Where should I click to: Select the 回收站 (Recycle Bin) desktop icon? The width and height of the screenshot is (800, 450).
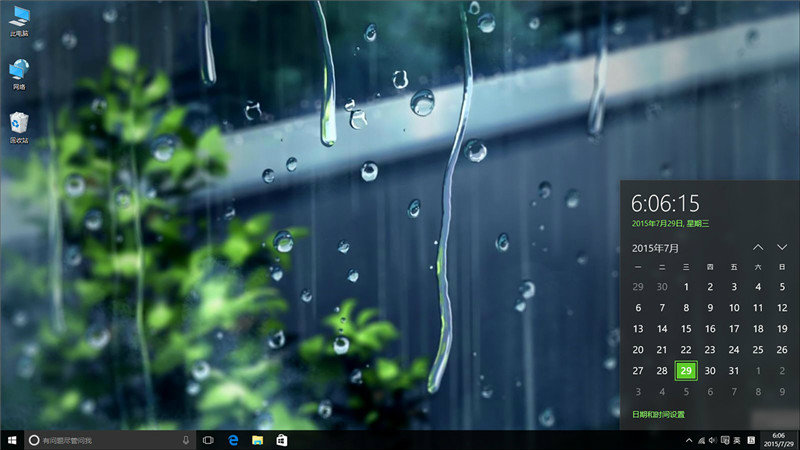click(19, 126)
